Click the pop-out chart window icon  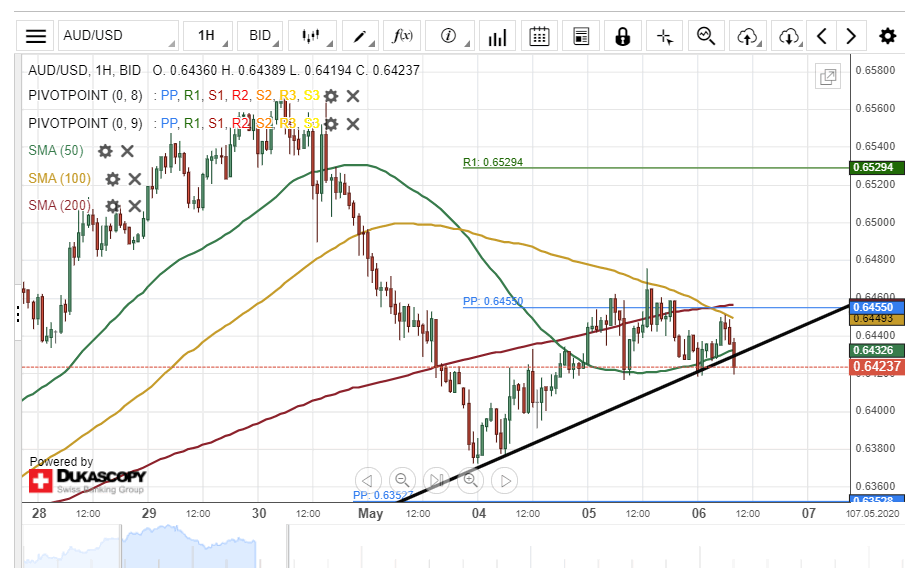click(x=828, y=76)
